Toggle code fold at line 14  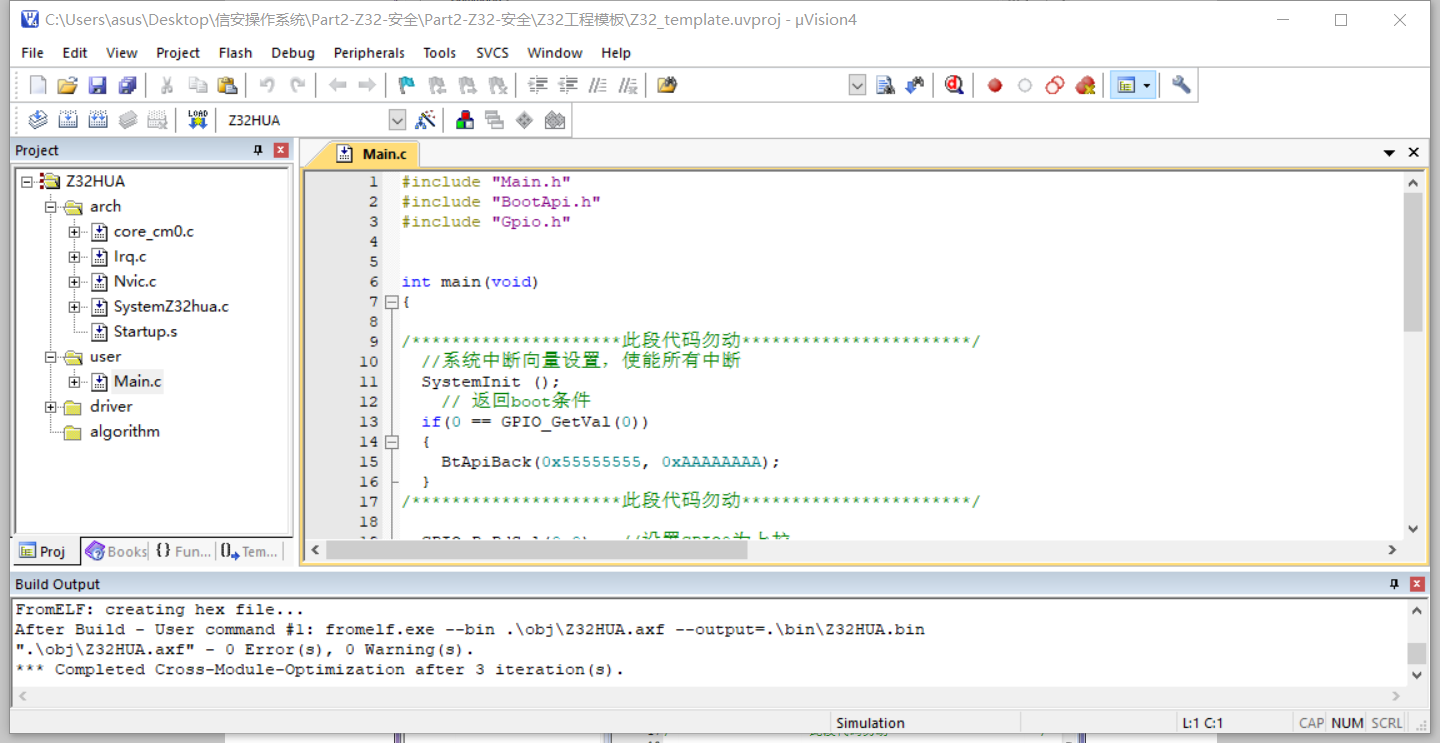392,442
